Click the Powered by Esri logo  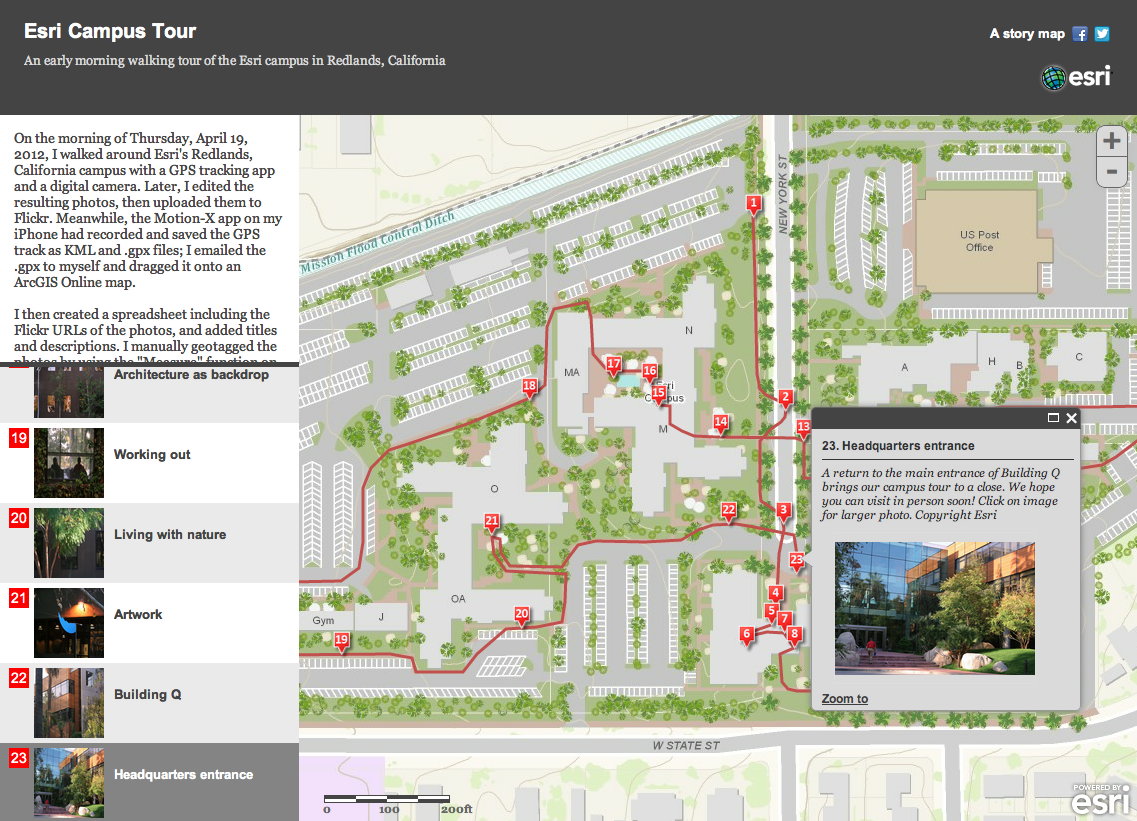(1101, 799)
